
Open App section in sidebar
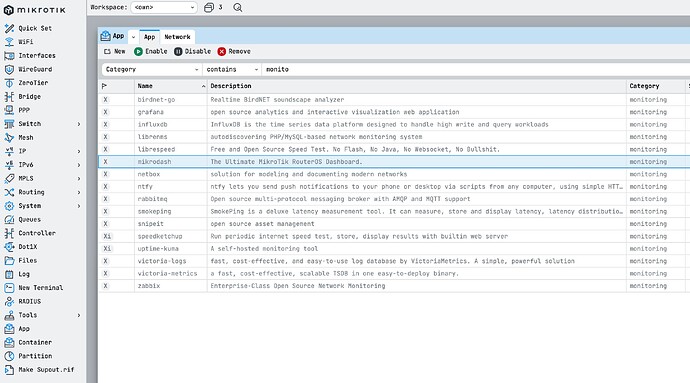pyautogui.click(x=24, y=328)
